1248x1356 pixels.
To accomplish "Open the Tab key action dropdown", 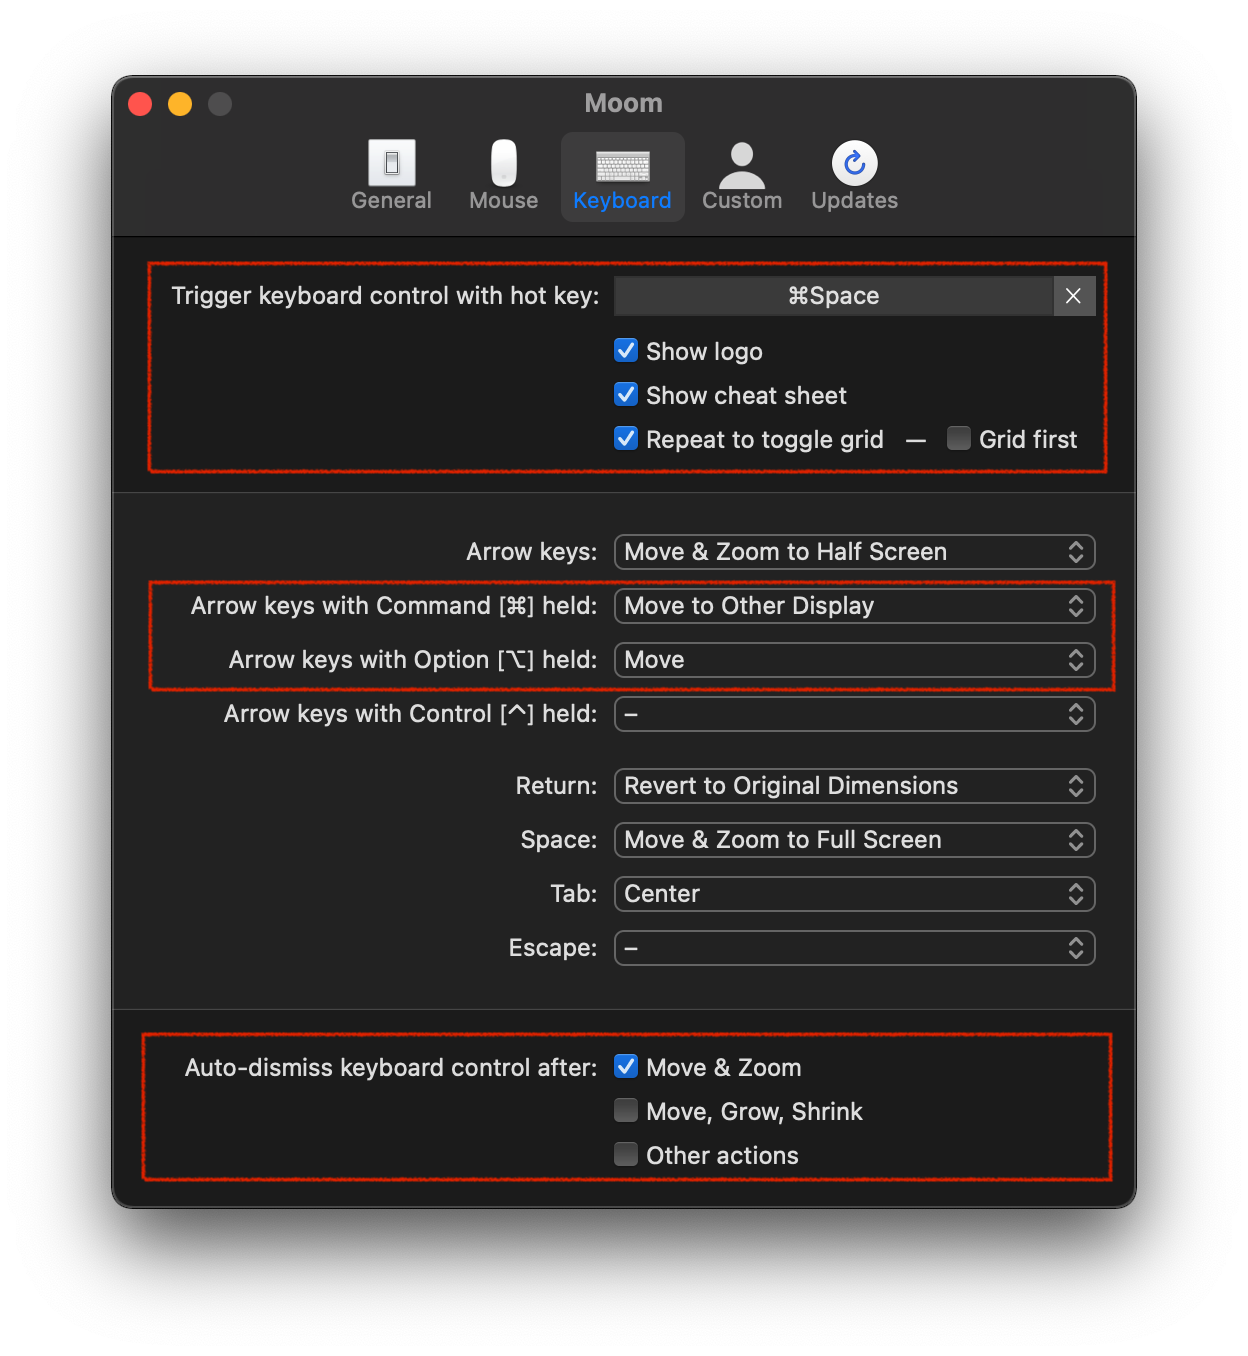I will tap(855, 894).
